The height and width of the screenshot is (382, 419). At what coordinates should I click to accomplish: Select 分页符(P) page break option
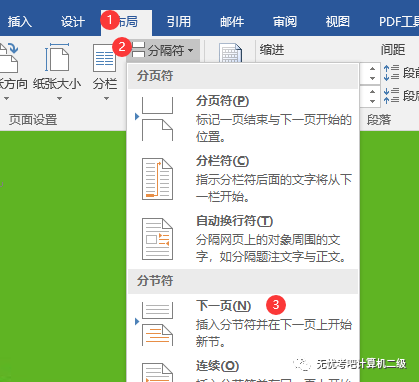[243, 119]
